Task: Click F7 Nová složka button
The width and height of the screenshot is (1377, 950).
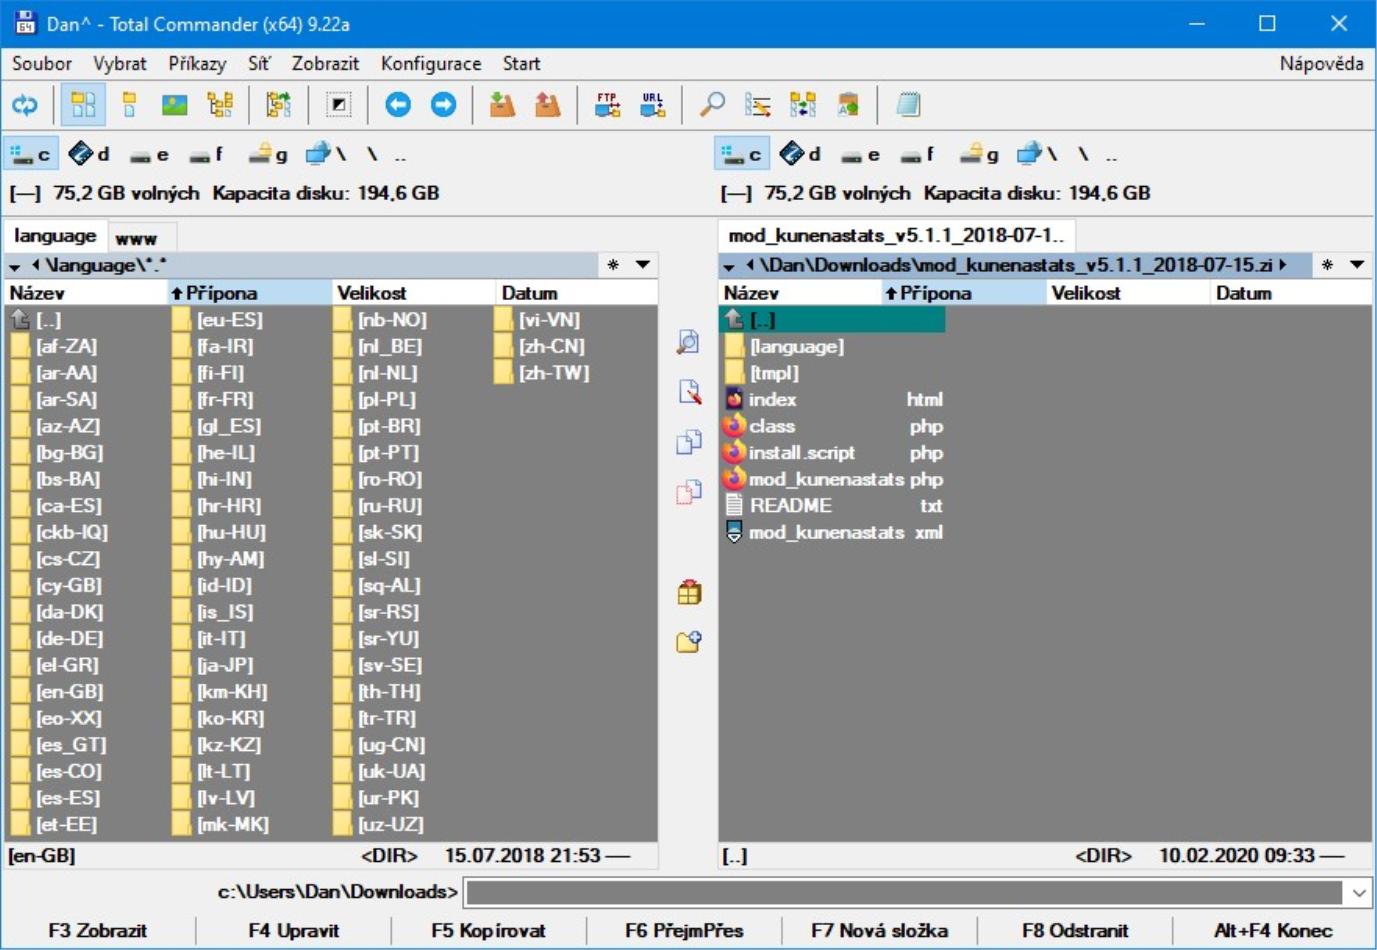Action: click(880, 930)
